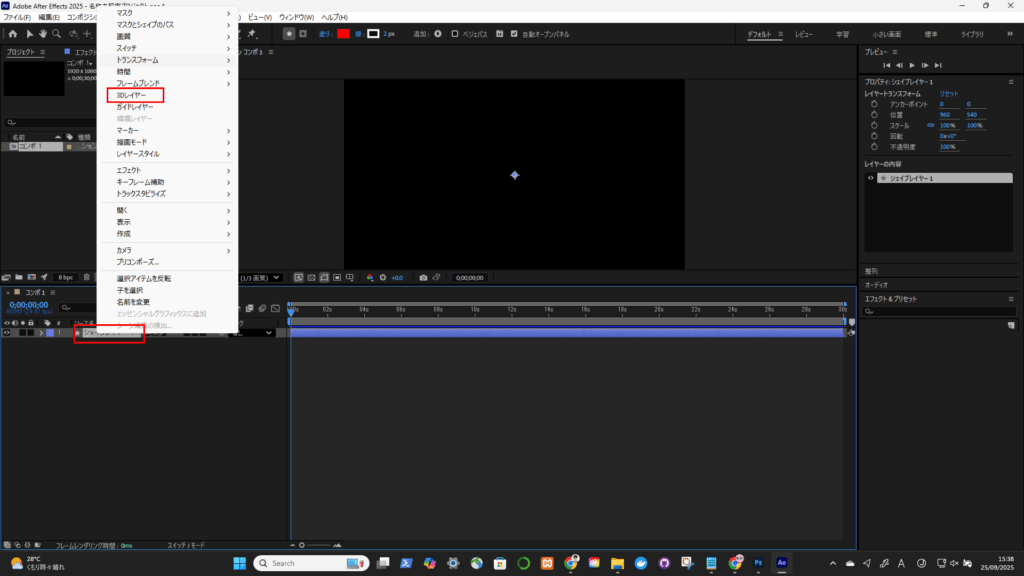The width and height of the screenshot is (1024, 576).
Task: Choose 3Dレイヤー from the context menu
Action: (131, 95)
